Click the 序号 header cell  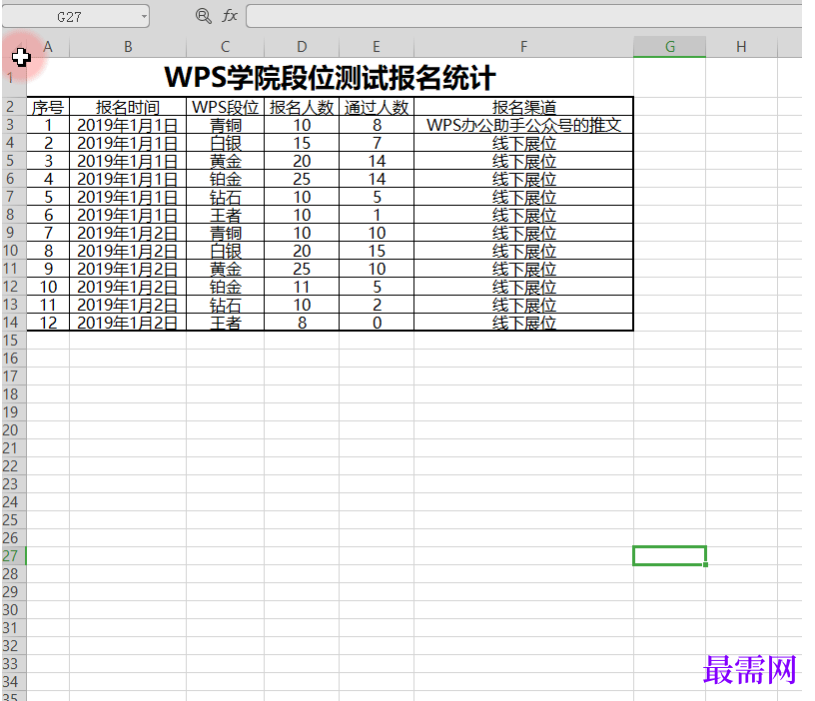[48, 107]
